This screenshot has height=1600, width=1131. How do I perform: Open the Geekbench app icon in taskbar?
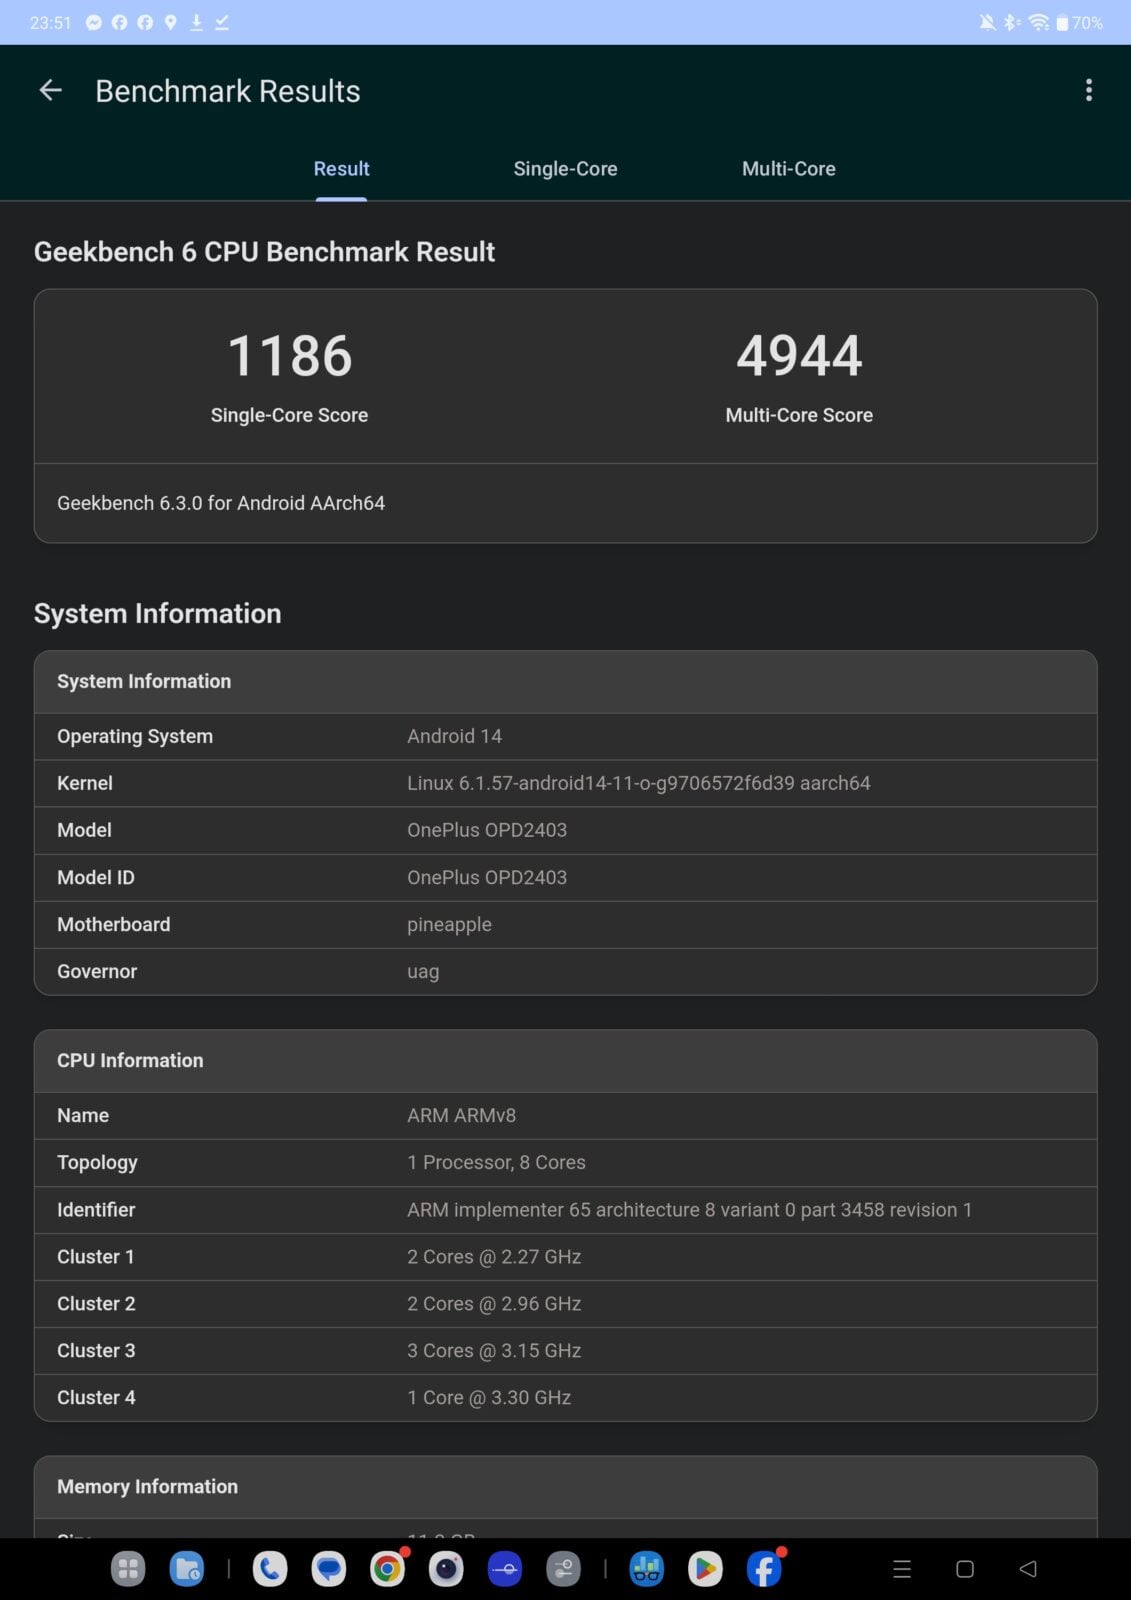click(646, 1569)
